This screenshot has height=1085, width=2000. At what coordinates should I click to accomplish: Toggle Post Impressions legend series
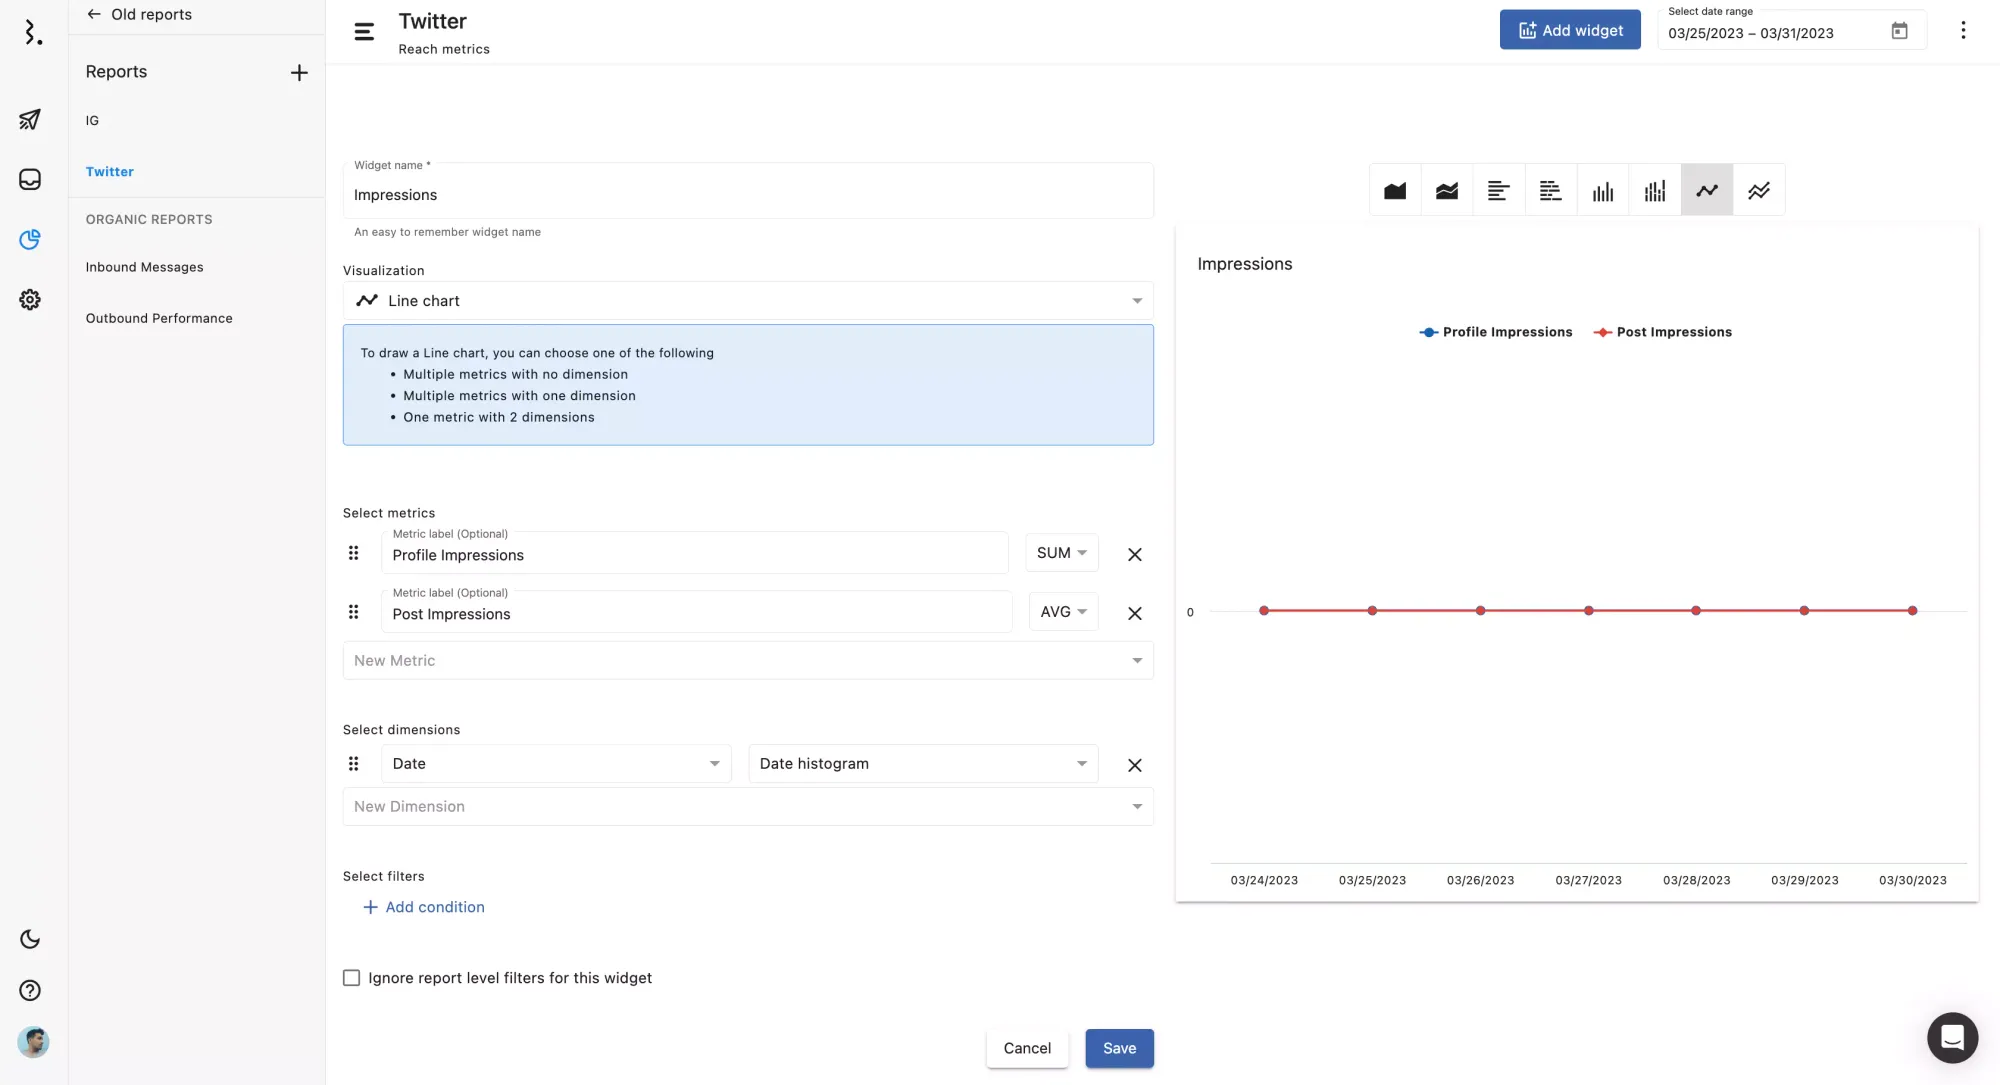point(1662,332)
